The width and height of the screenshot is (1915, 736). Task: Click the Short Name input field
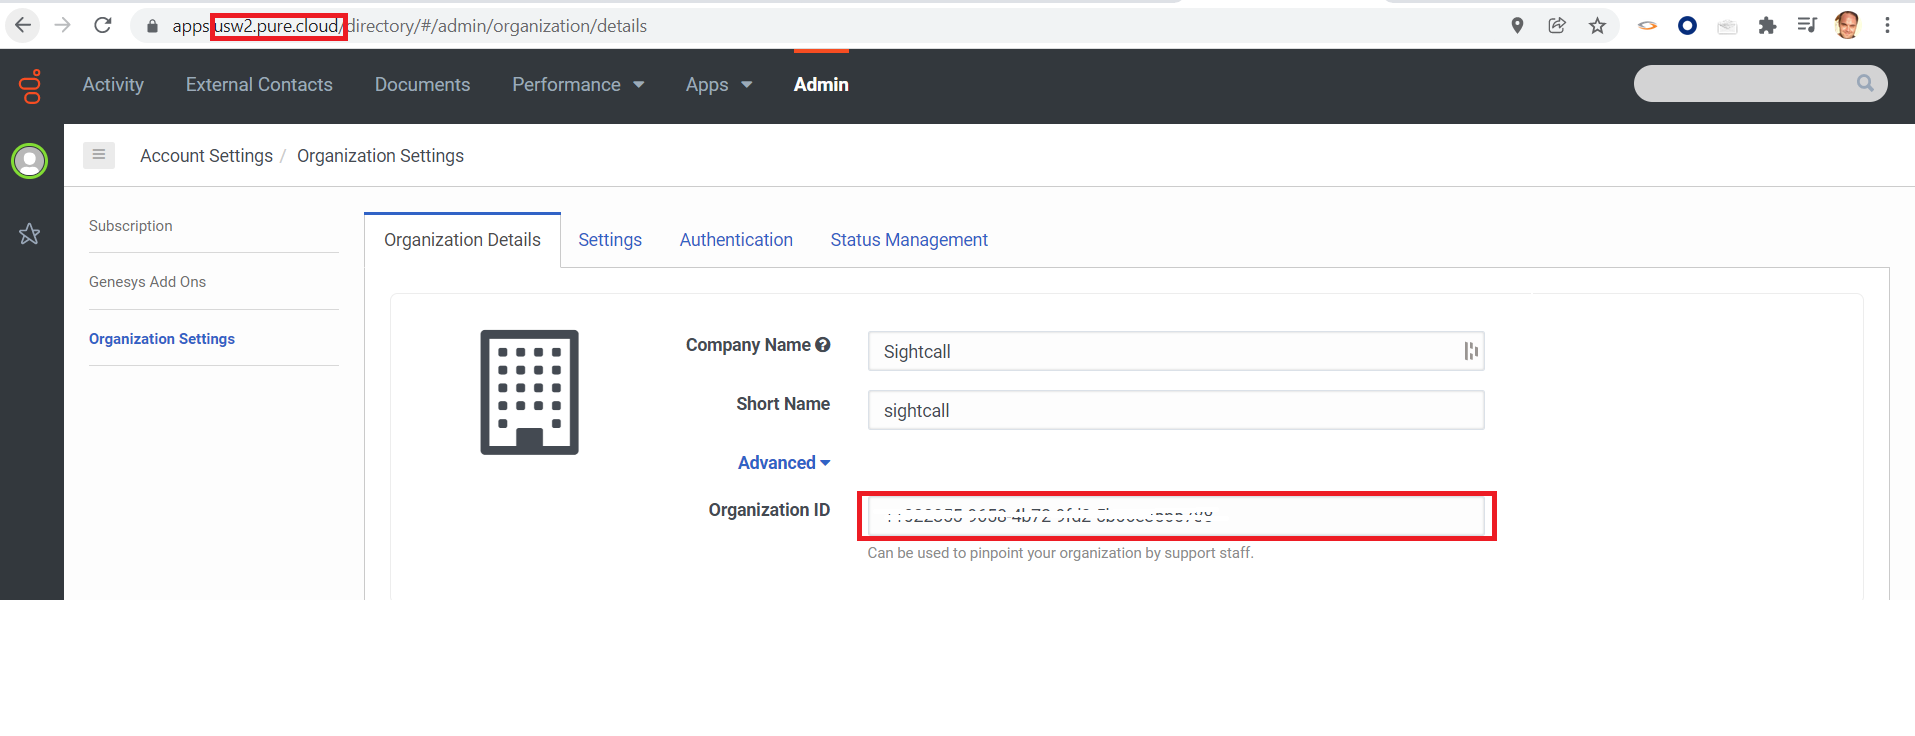[x=1176, y=410]
